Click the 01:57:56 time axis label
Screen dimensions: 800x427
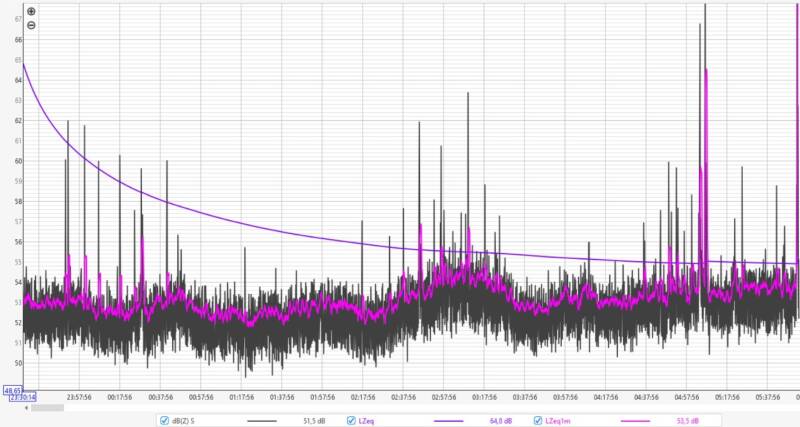(x=322, y=397)
